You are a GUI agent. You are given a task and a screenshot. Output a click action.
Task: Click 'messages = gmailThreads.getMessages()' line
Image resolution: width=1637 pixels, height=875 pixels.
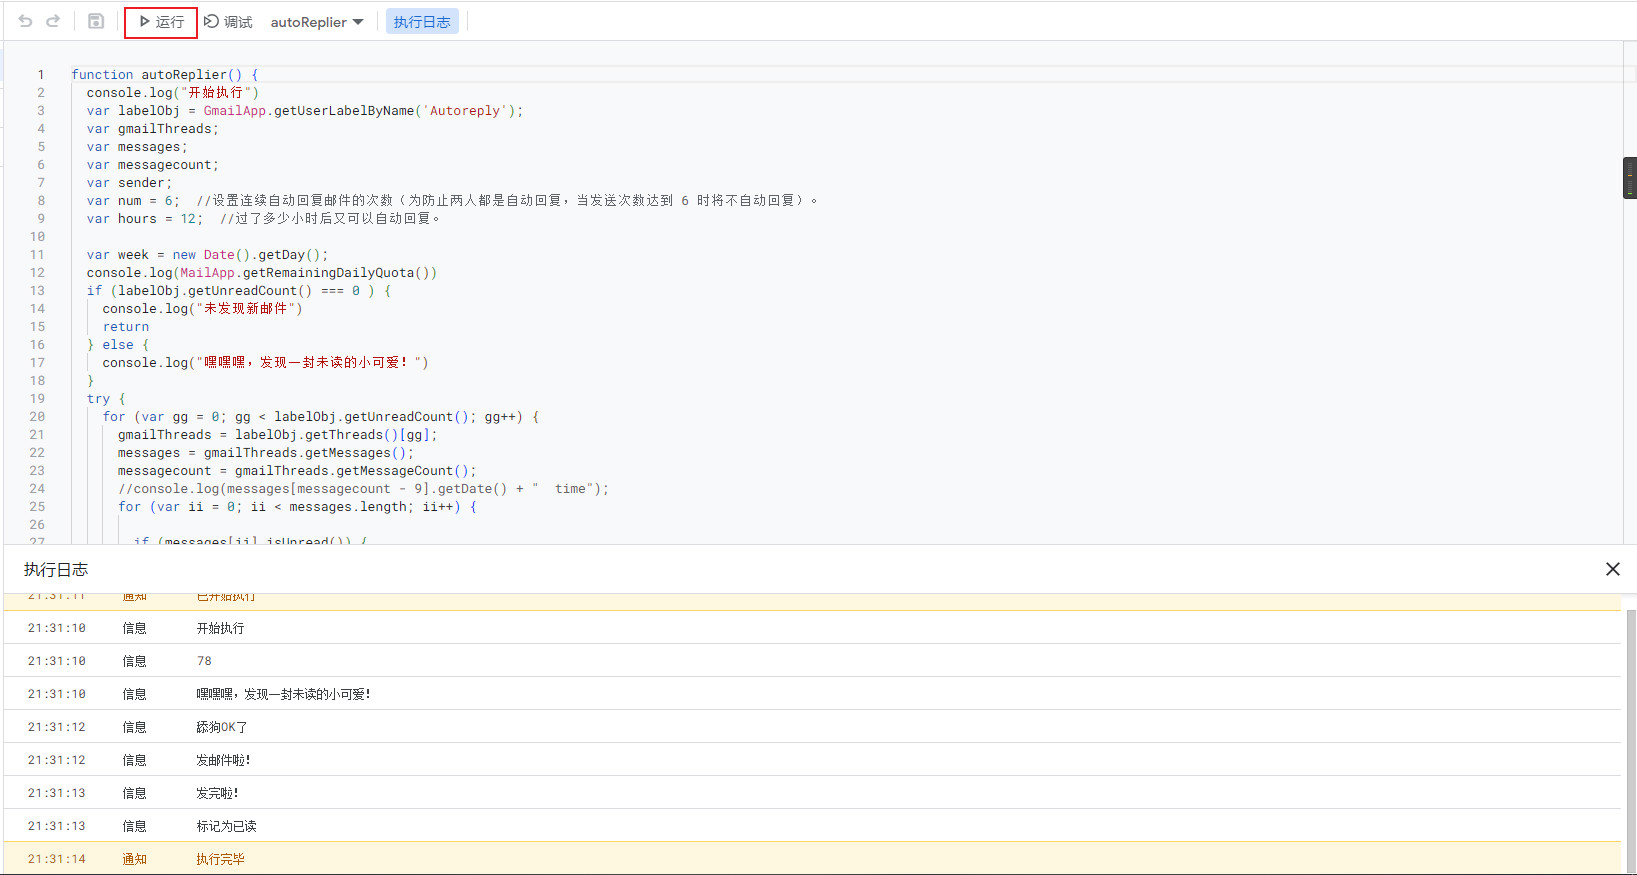[x=265, y=453]
